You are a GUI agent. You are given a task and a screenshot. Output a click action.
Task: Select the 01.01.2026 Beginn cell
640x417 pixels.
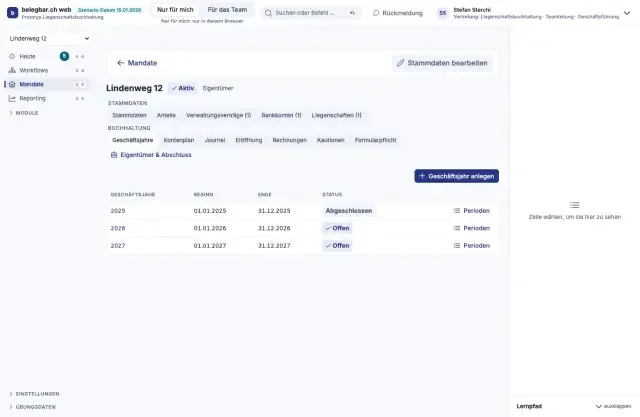pyautogui.click(x=210, y=228)
